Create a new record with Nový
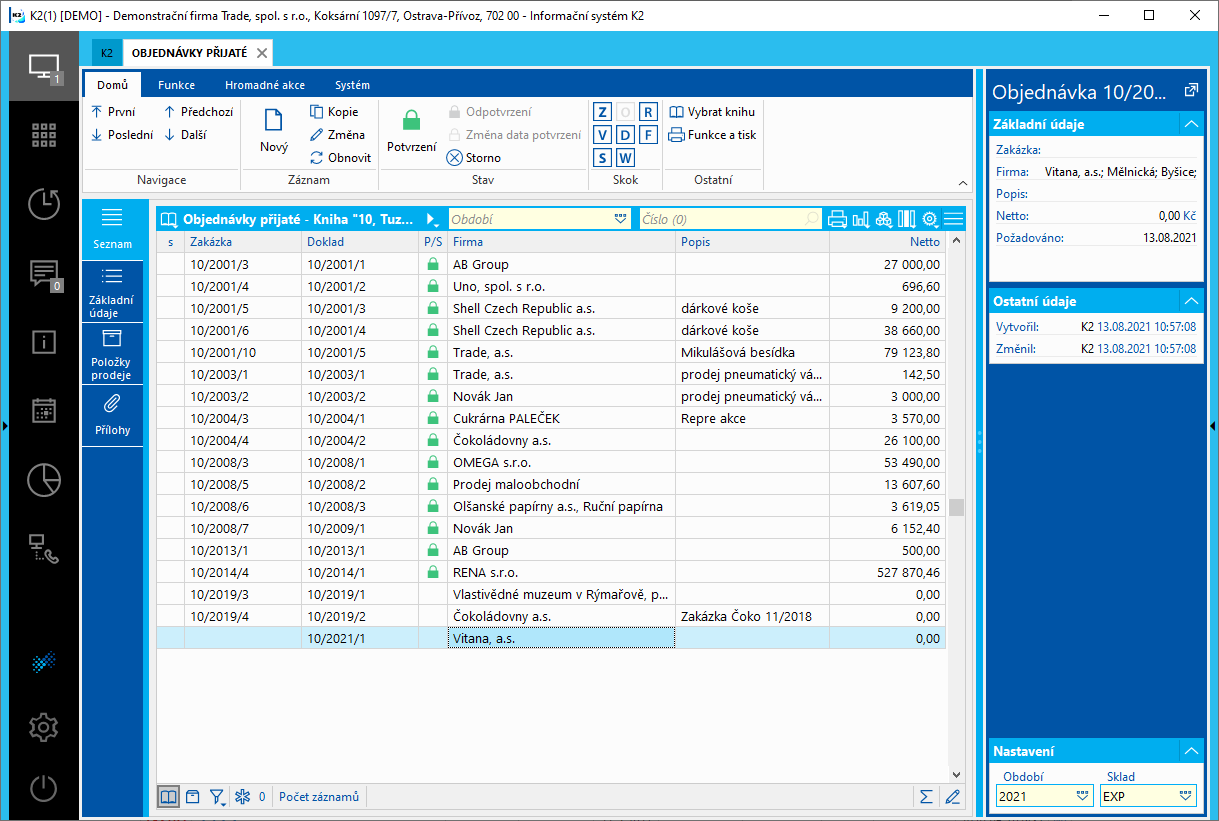1219x821 pixels. coord(273,131)
